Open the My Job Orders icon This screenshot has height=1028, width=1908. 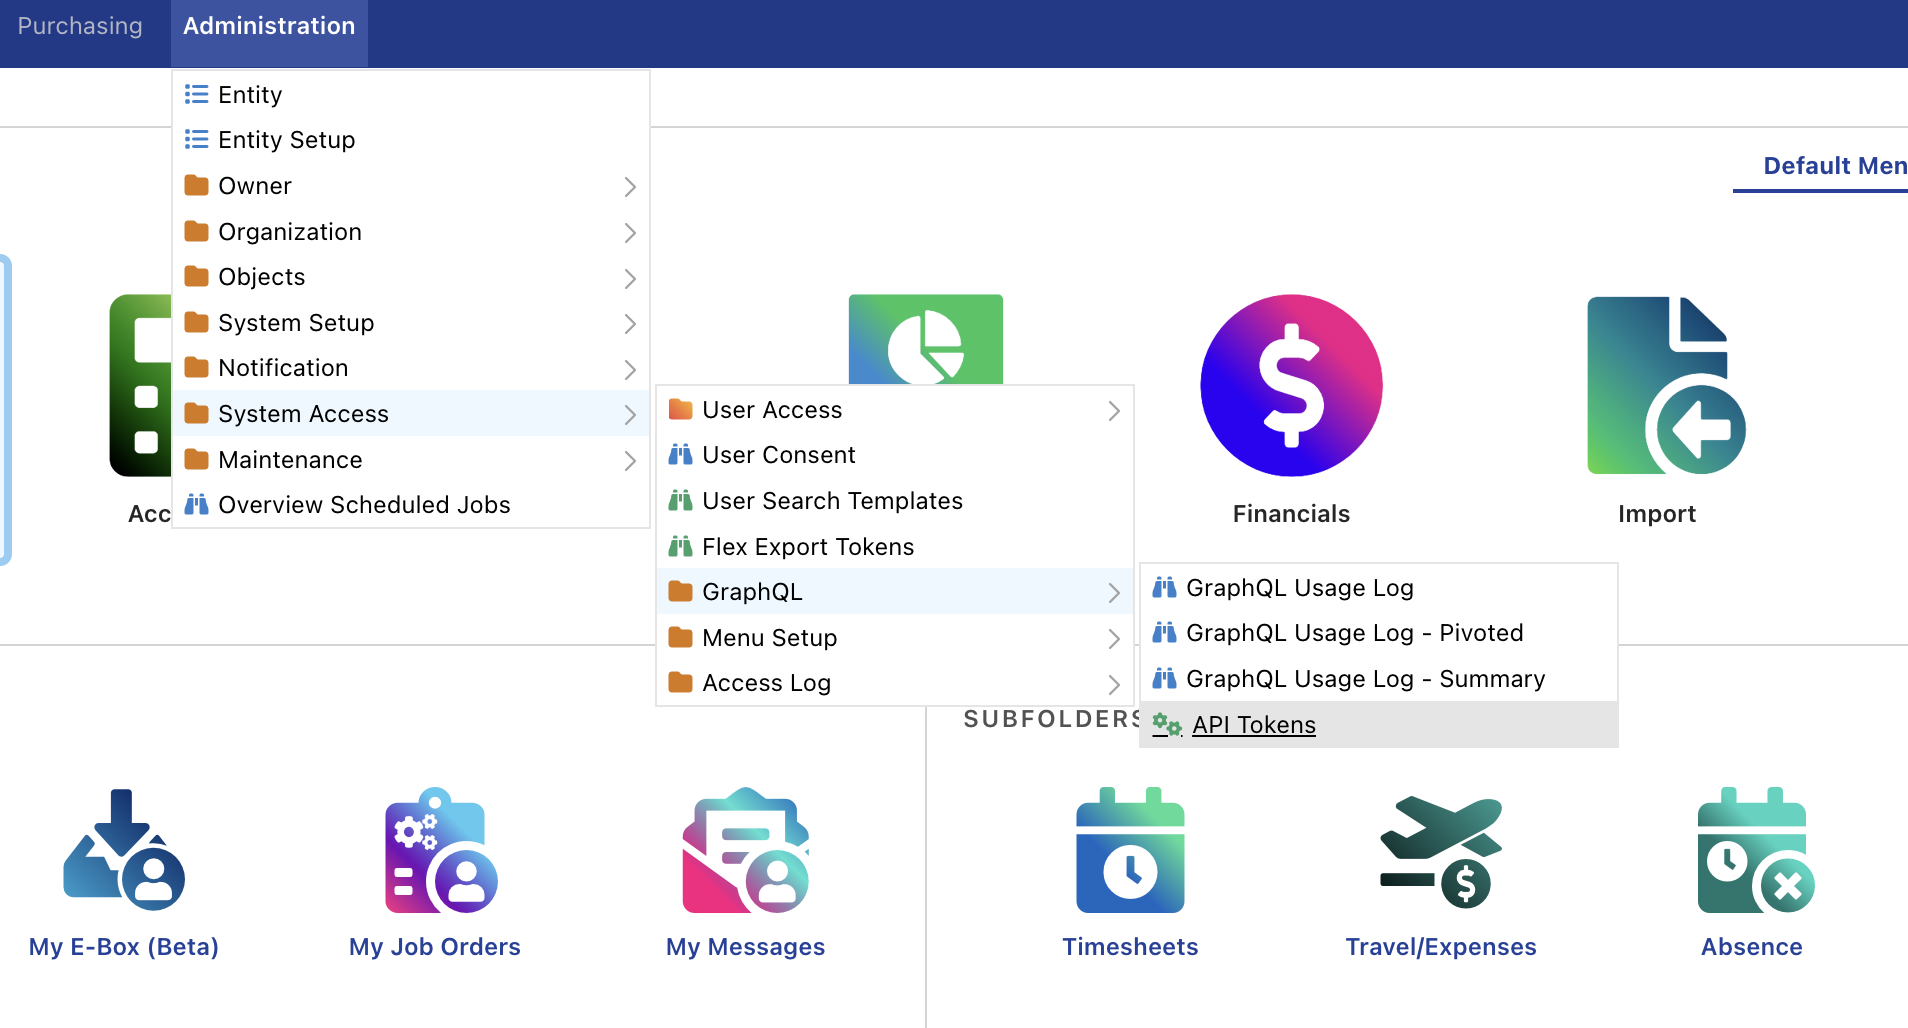click(441, 850)
